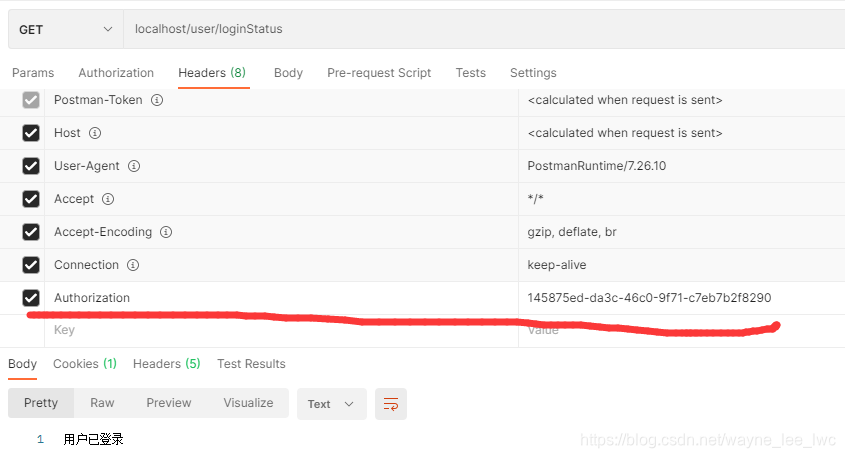Edit the localhost/user/loginStatus URL field

tap(484, 30)
